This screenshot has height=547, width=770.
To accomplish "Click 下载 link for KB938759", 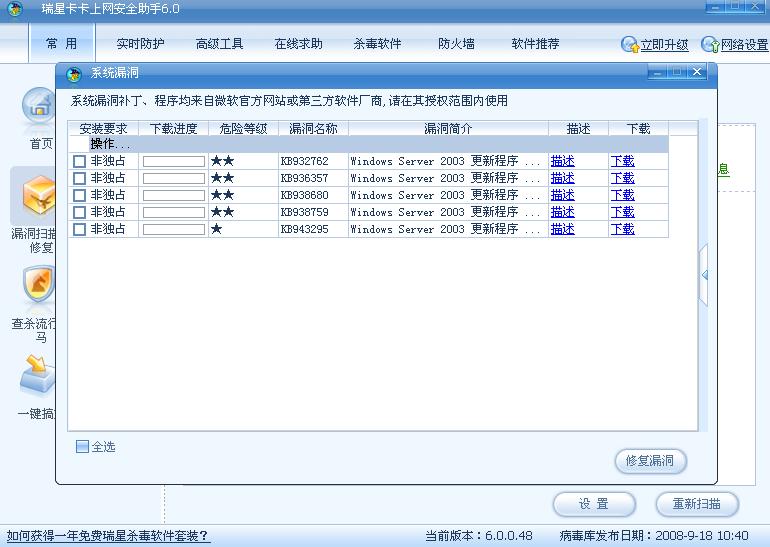I will [x=623, y=212].
